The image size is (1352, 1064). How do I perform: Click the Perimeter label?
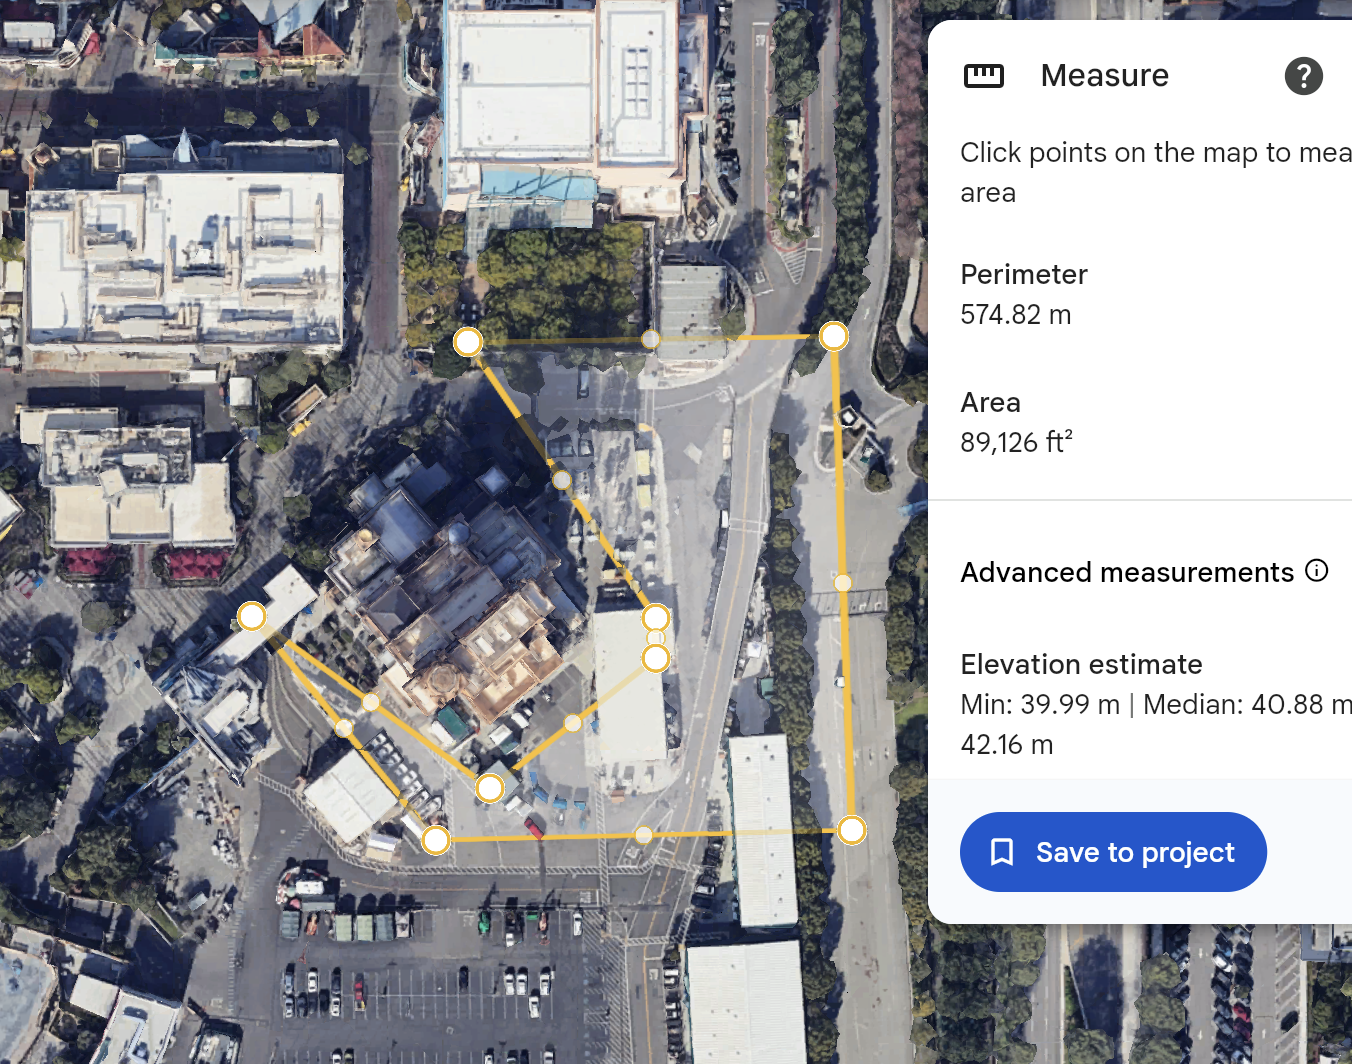[1023, 274]
